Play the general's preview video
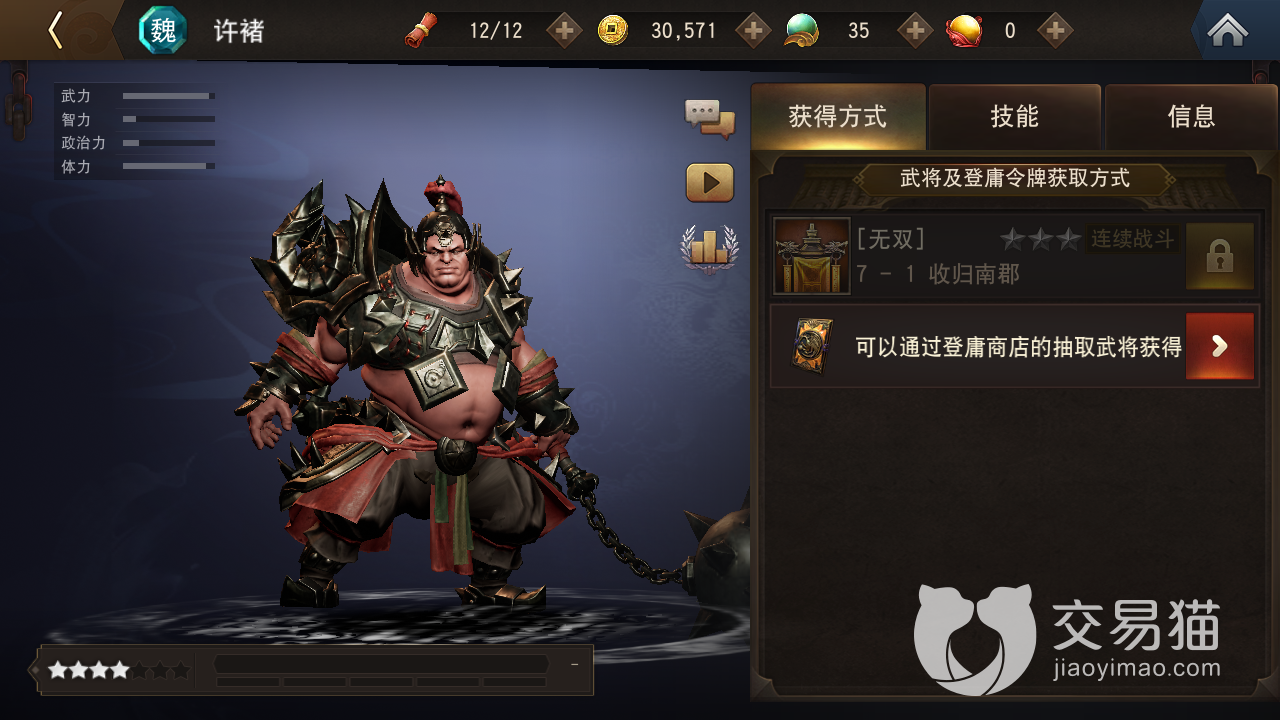The width and height of the screenshot is (1280, 720). (710, 183)
